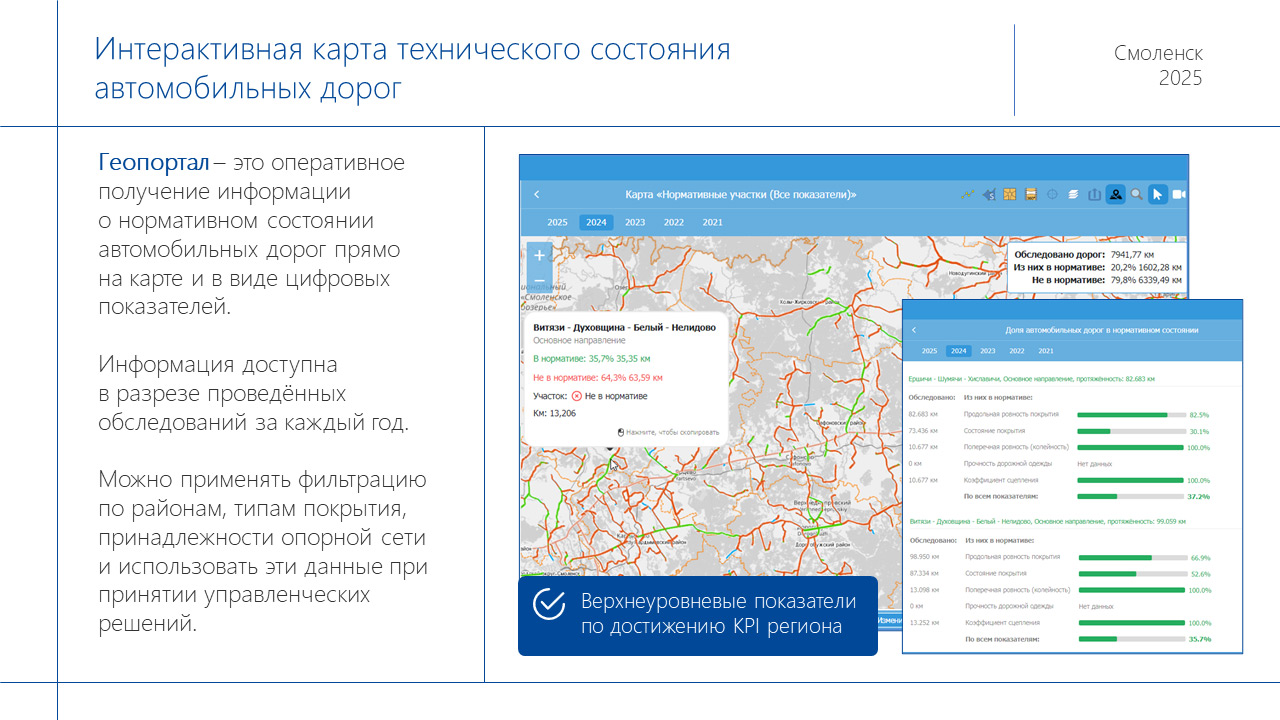Click panel title 'Доля автомобильных дорог в нормативном состоянии'
This screenshot has width=1280, height=720.
coord(1101,330)
